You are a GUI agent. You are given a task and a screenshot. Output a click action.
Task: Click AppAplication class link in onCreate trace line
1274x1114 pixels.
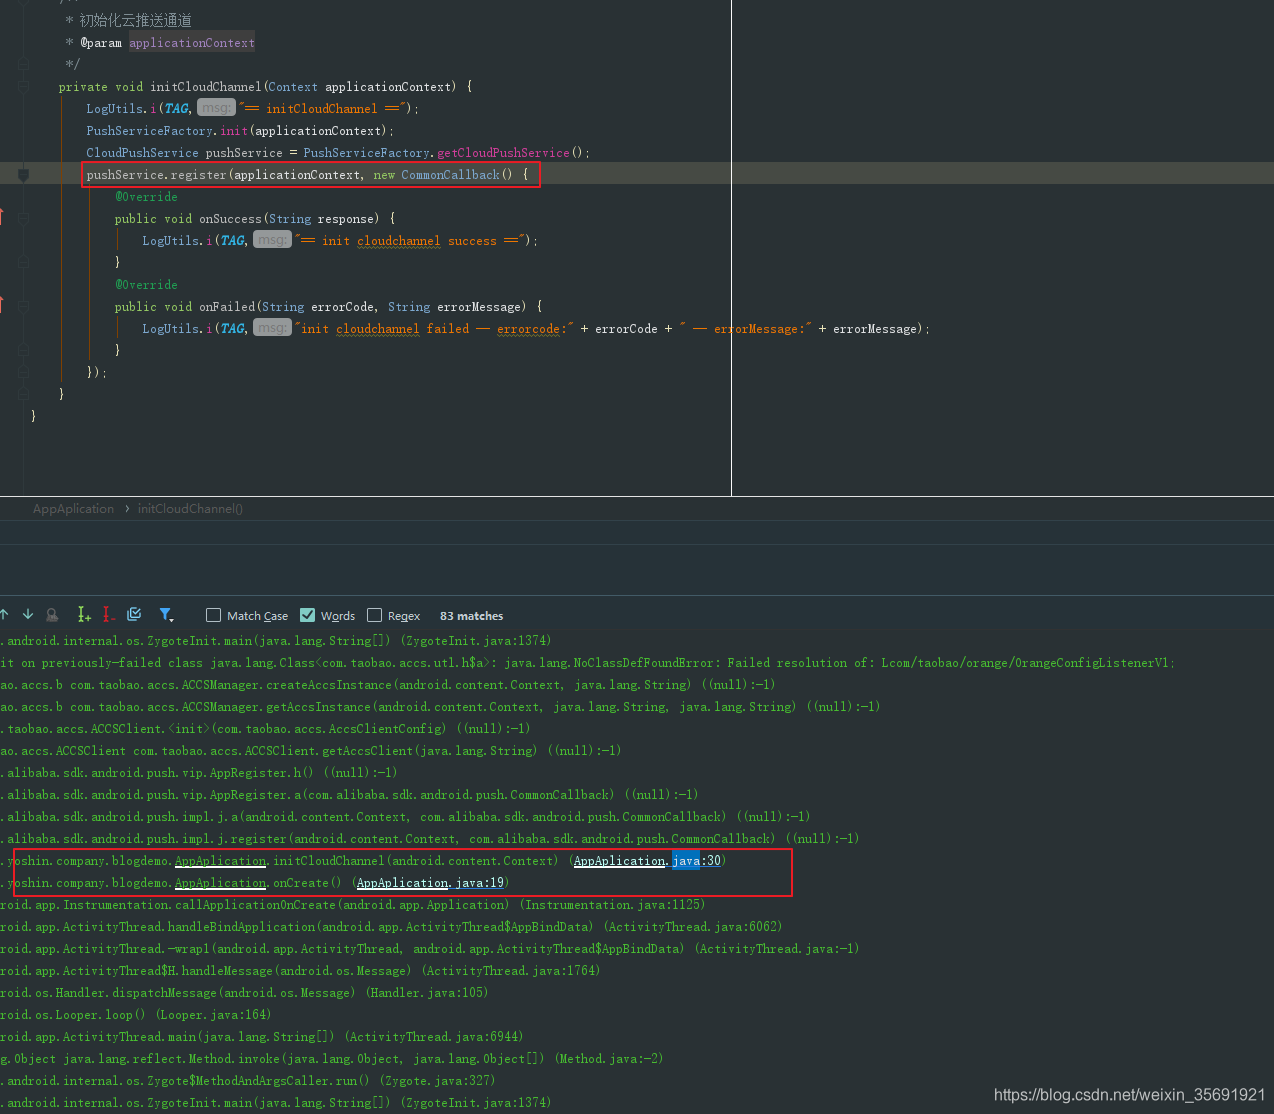220,883
